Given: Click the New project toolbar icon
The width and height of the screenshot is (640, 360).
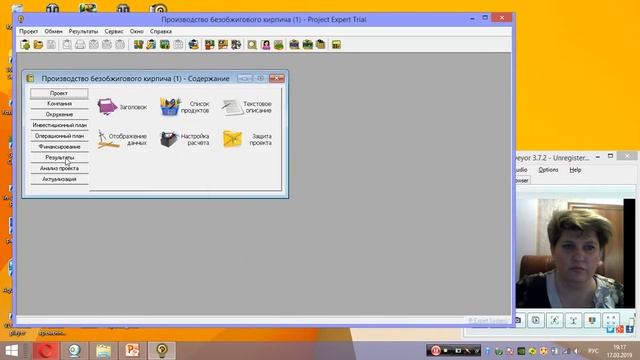Looking at the screenshot, I should (x=25, y=44).
